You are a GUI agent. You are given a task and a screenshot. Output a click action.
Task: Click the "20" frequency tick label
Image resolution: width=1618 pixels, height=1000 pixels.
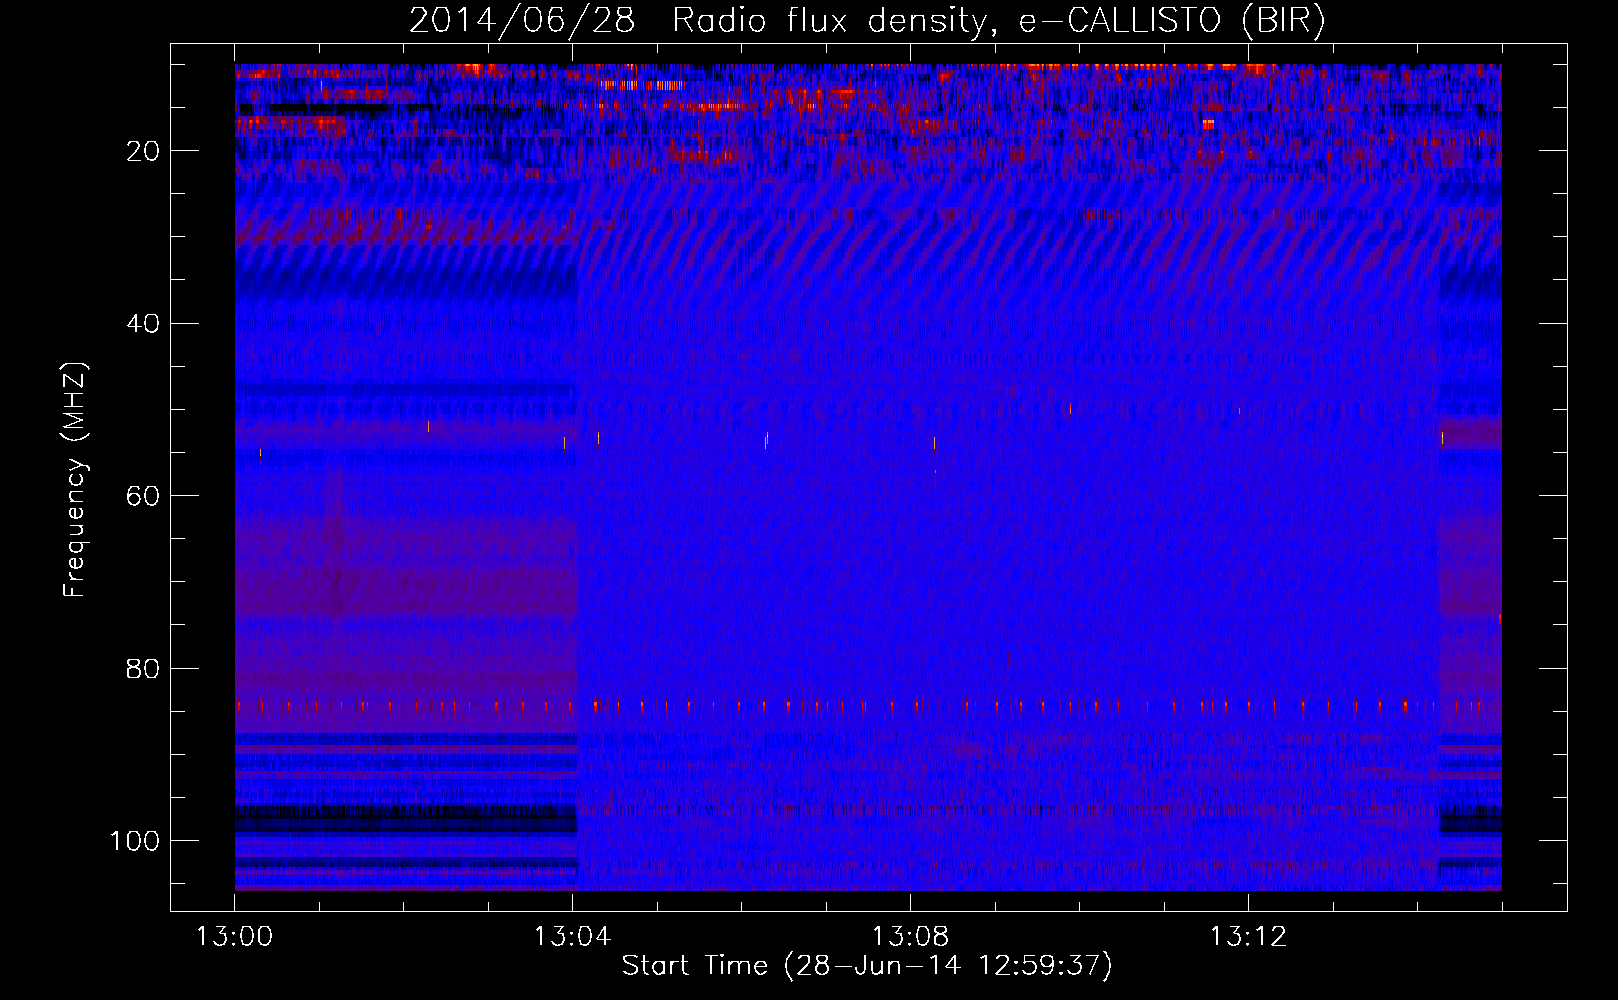coord(143,151)
